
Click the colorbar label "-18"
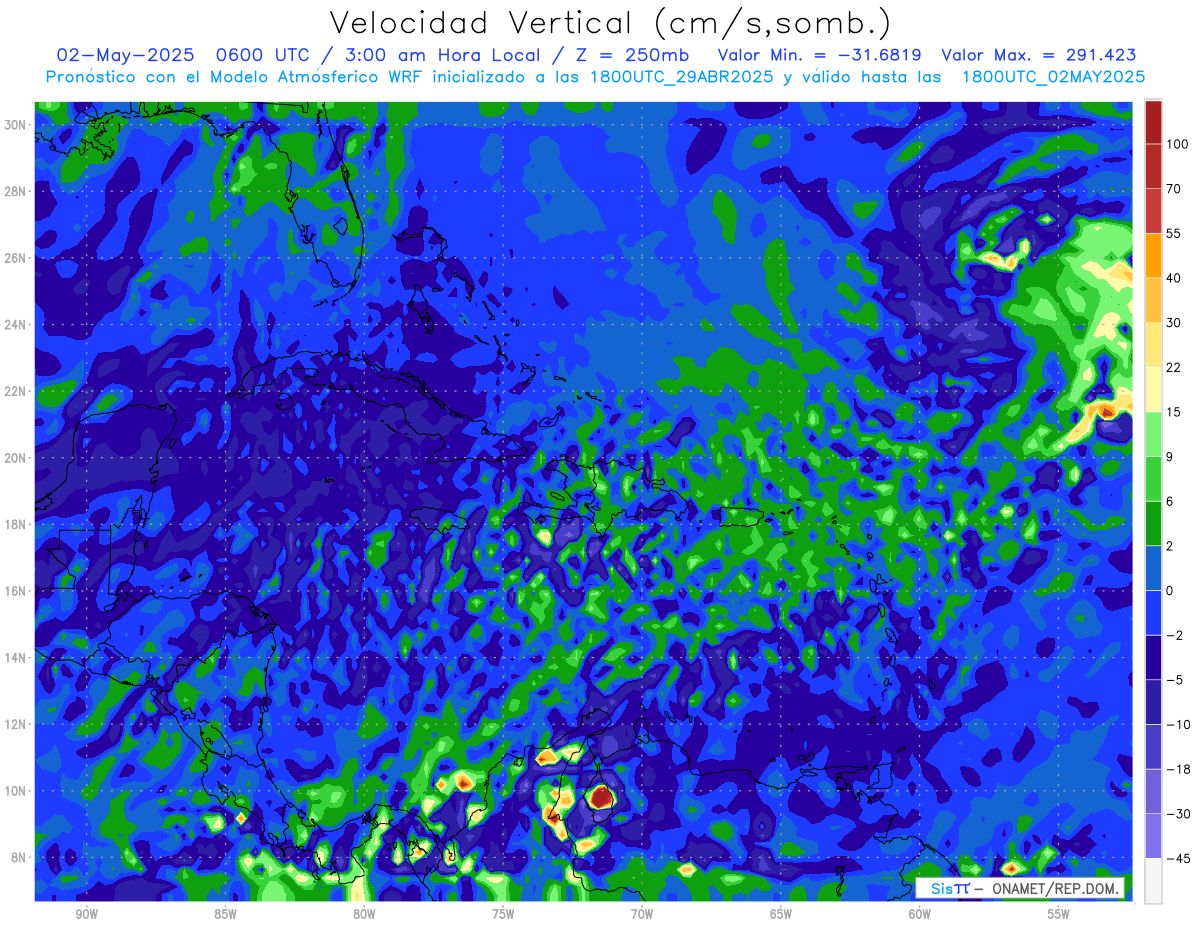pos(1177,769)
